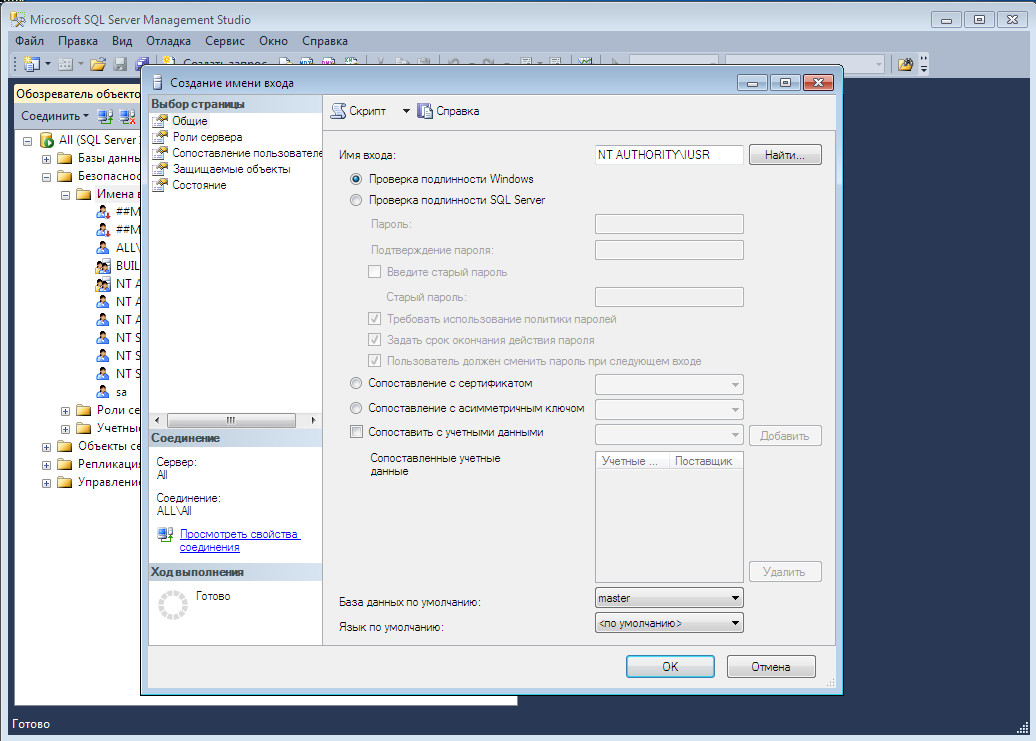The image size is (1036, 741).
Task: Click the dialog title bar server icon
Action: 157,83
